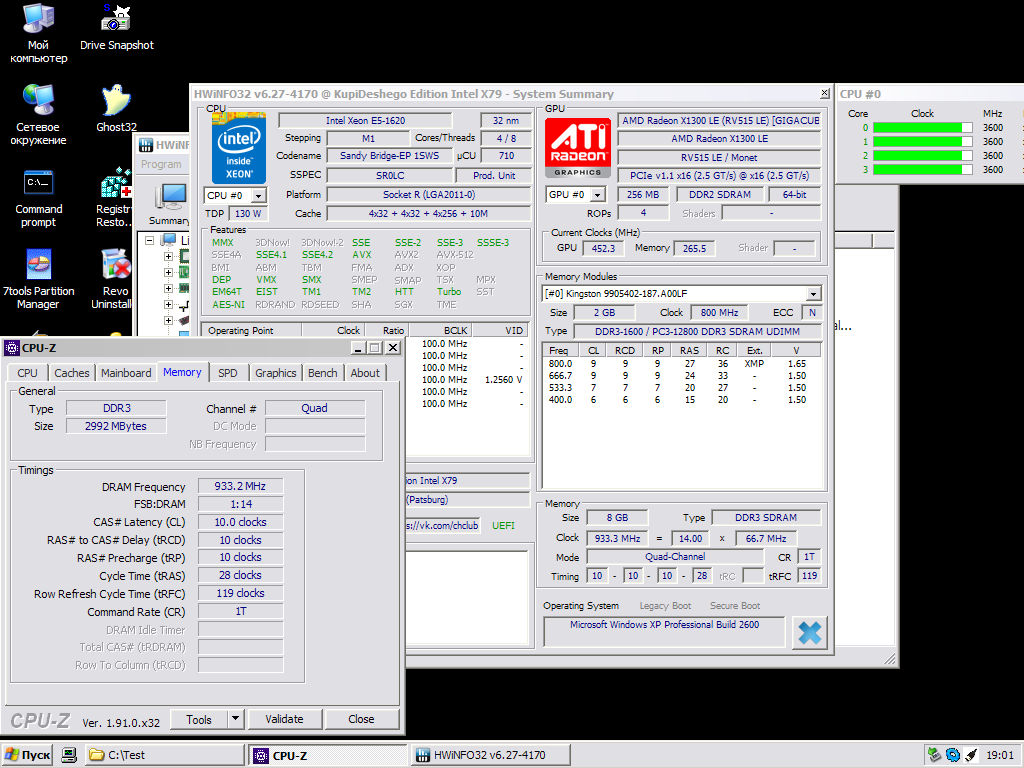Select the Memory tab in CPU-Z
This screenshot has height=768, width=1024.
click(x=182, y=372)
